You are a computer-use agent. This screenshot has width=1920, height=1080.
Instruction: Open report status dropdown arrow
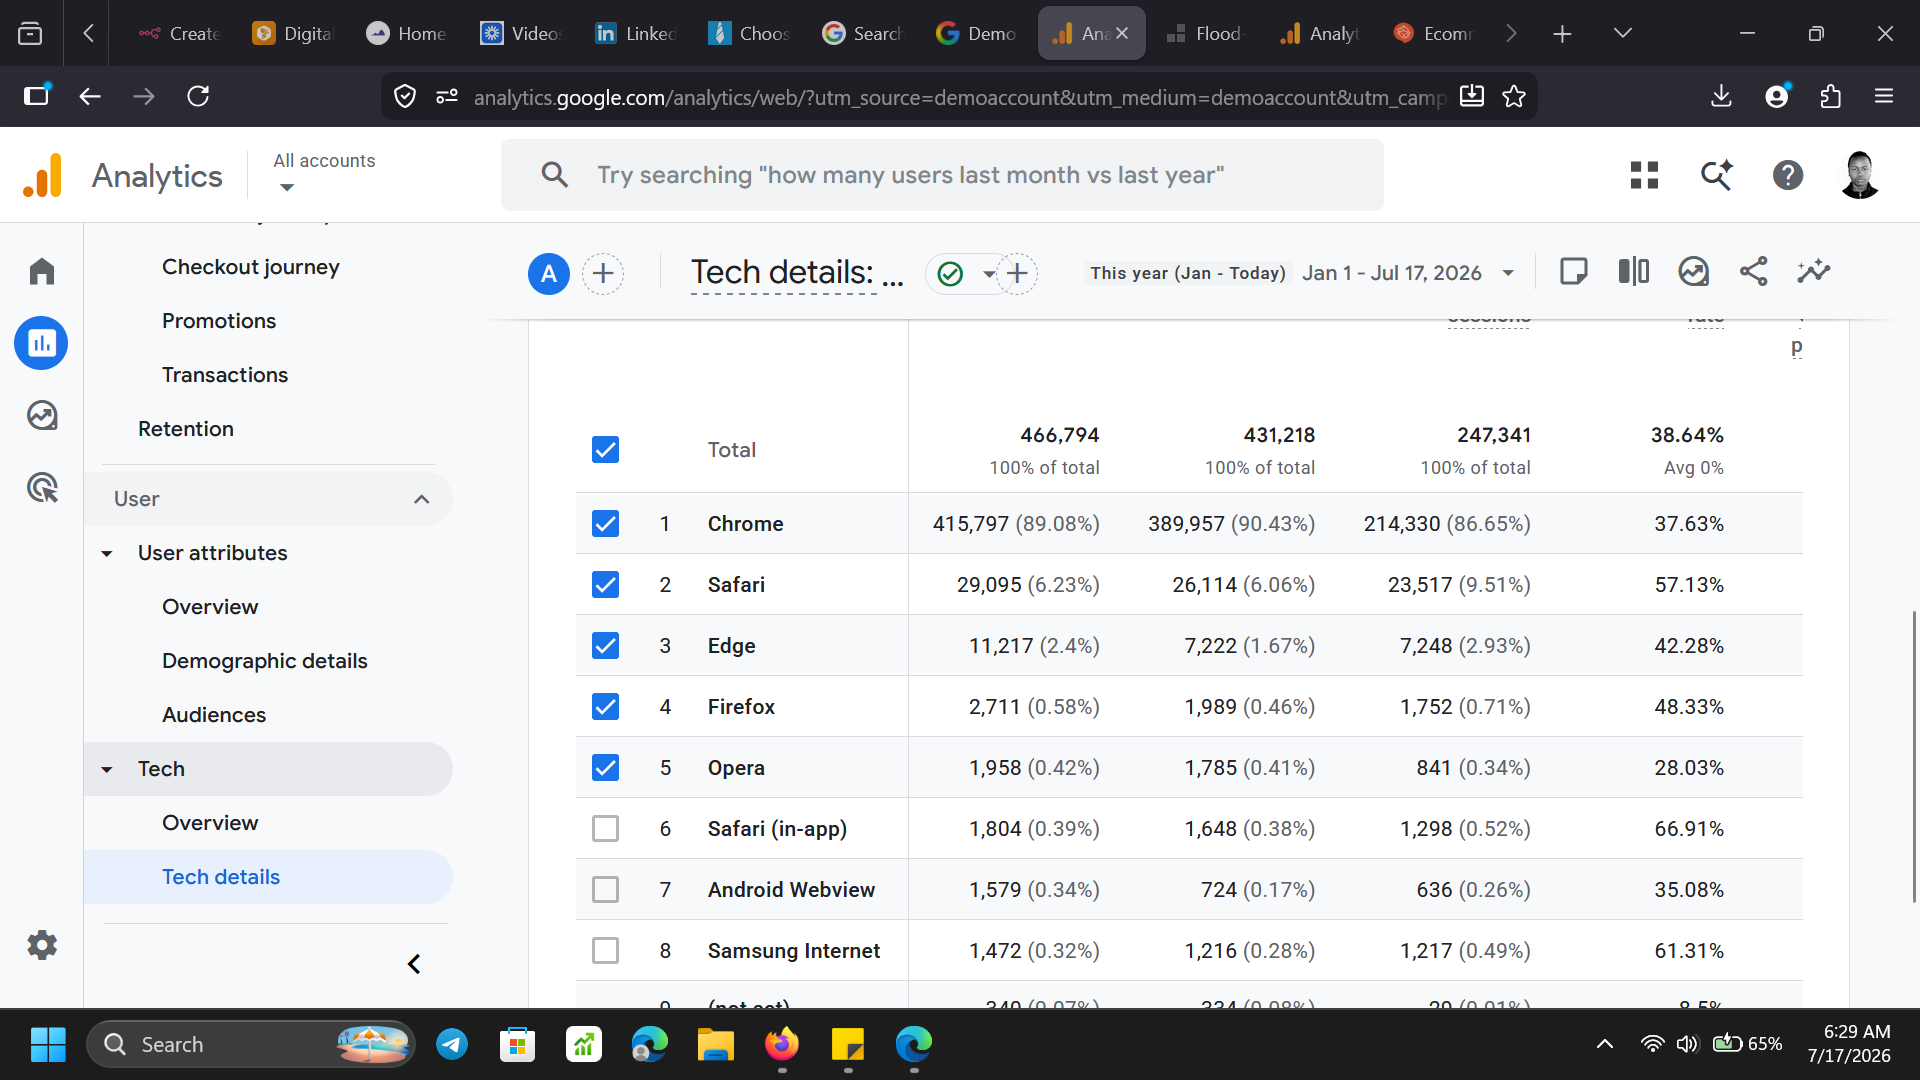[x=988, y=274]
